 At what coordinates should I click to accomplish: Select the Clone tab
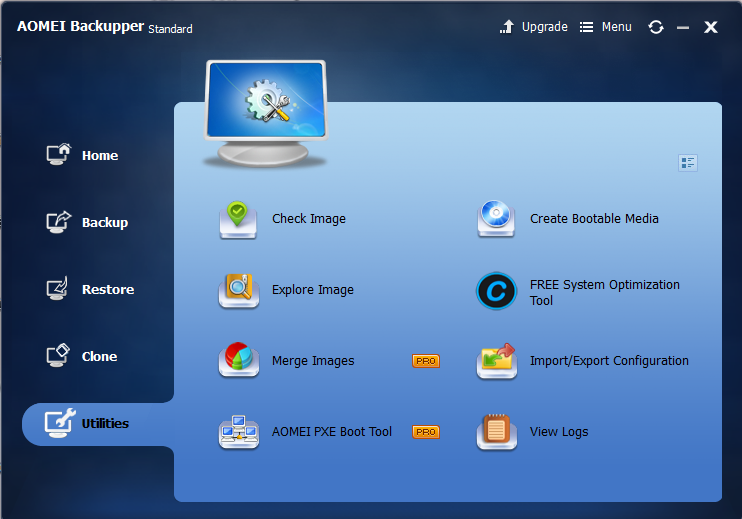(99, 356)
